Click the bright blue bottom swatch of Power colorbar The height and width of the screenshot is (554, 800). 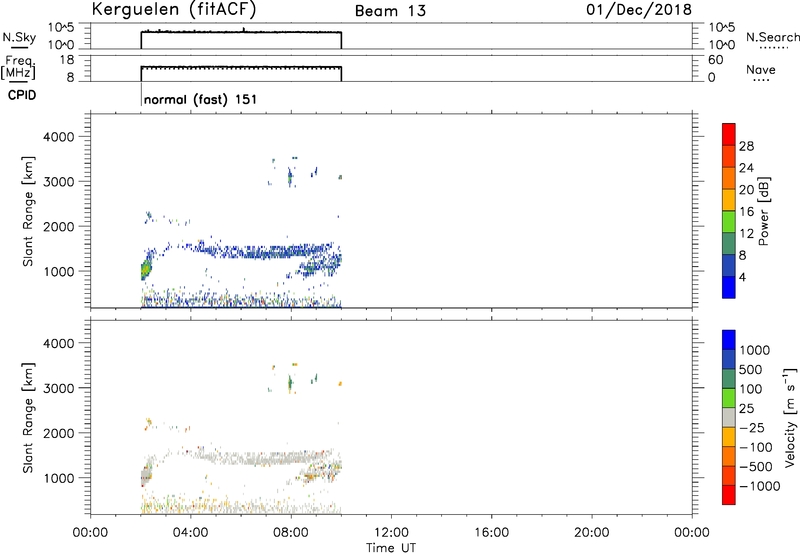pyautogui.click(x=729, y=287)
